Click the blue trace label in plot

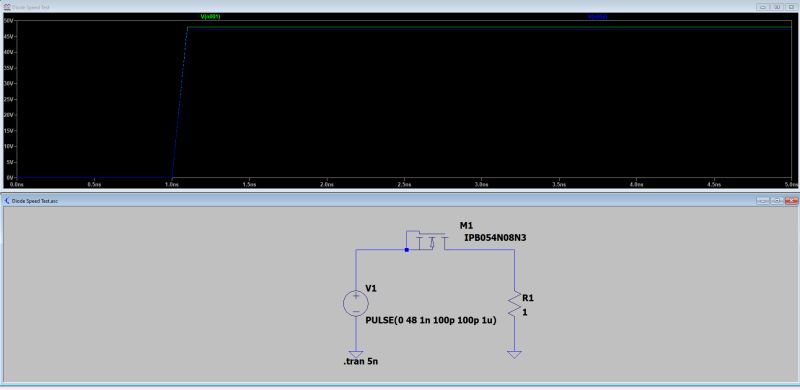[597, 17]
